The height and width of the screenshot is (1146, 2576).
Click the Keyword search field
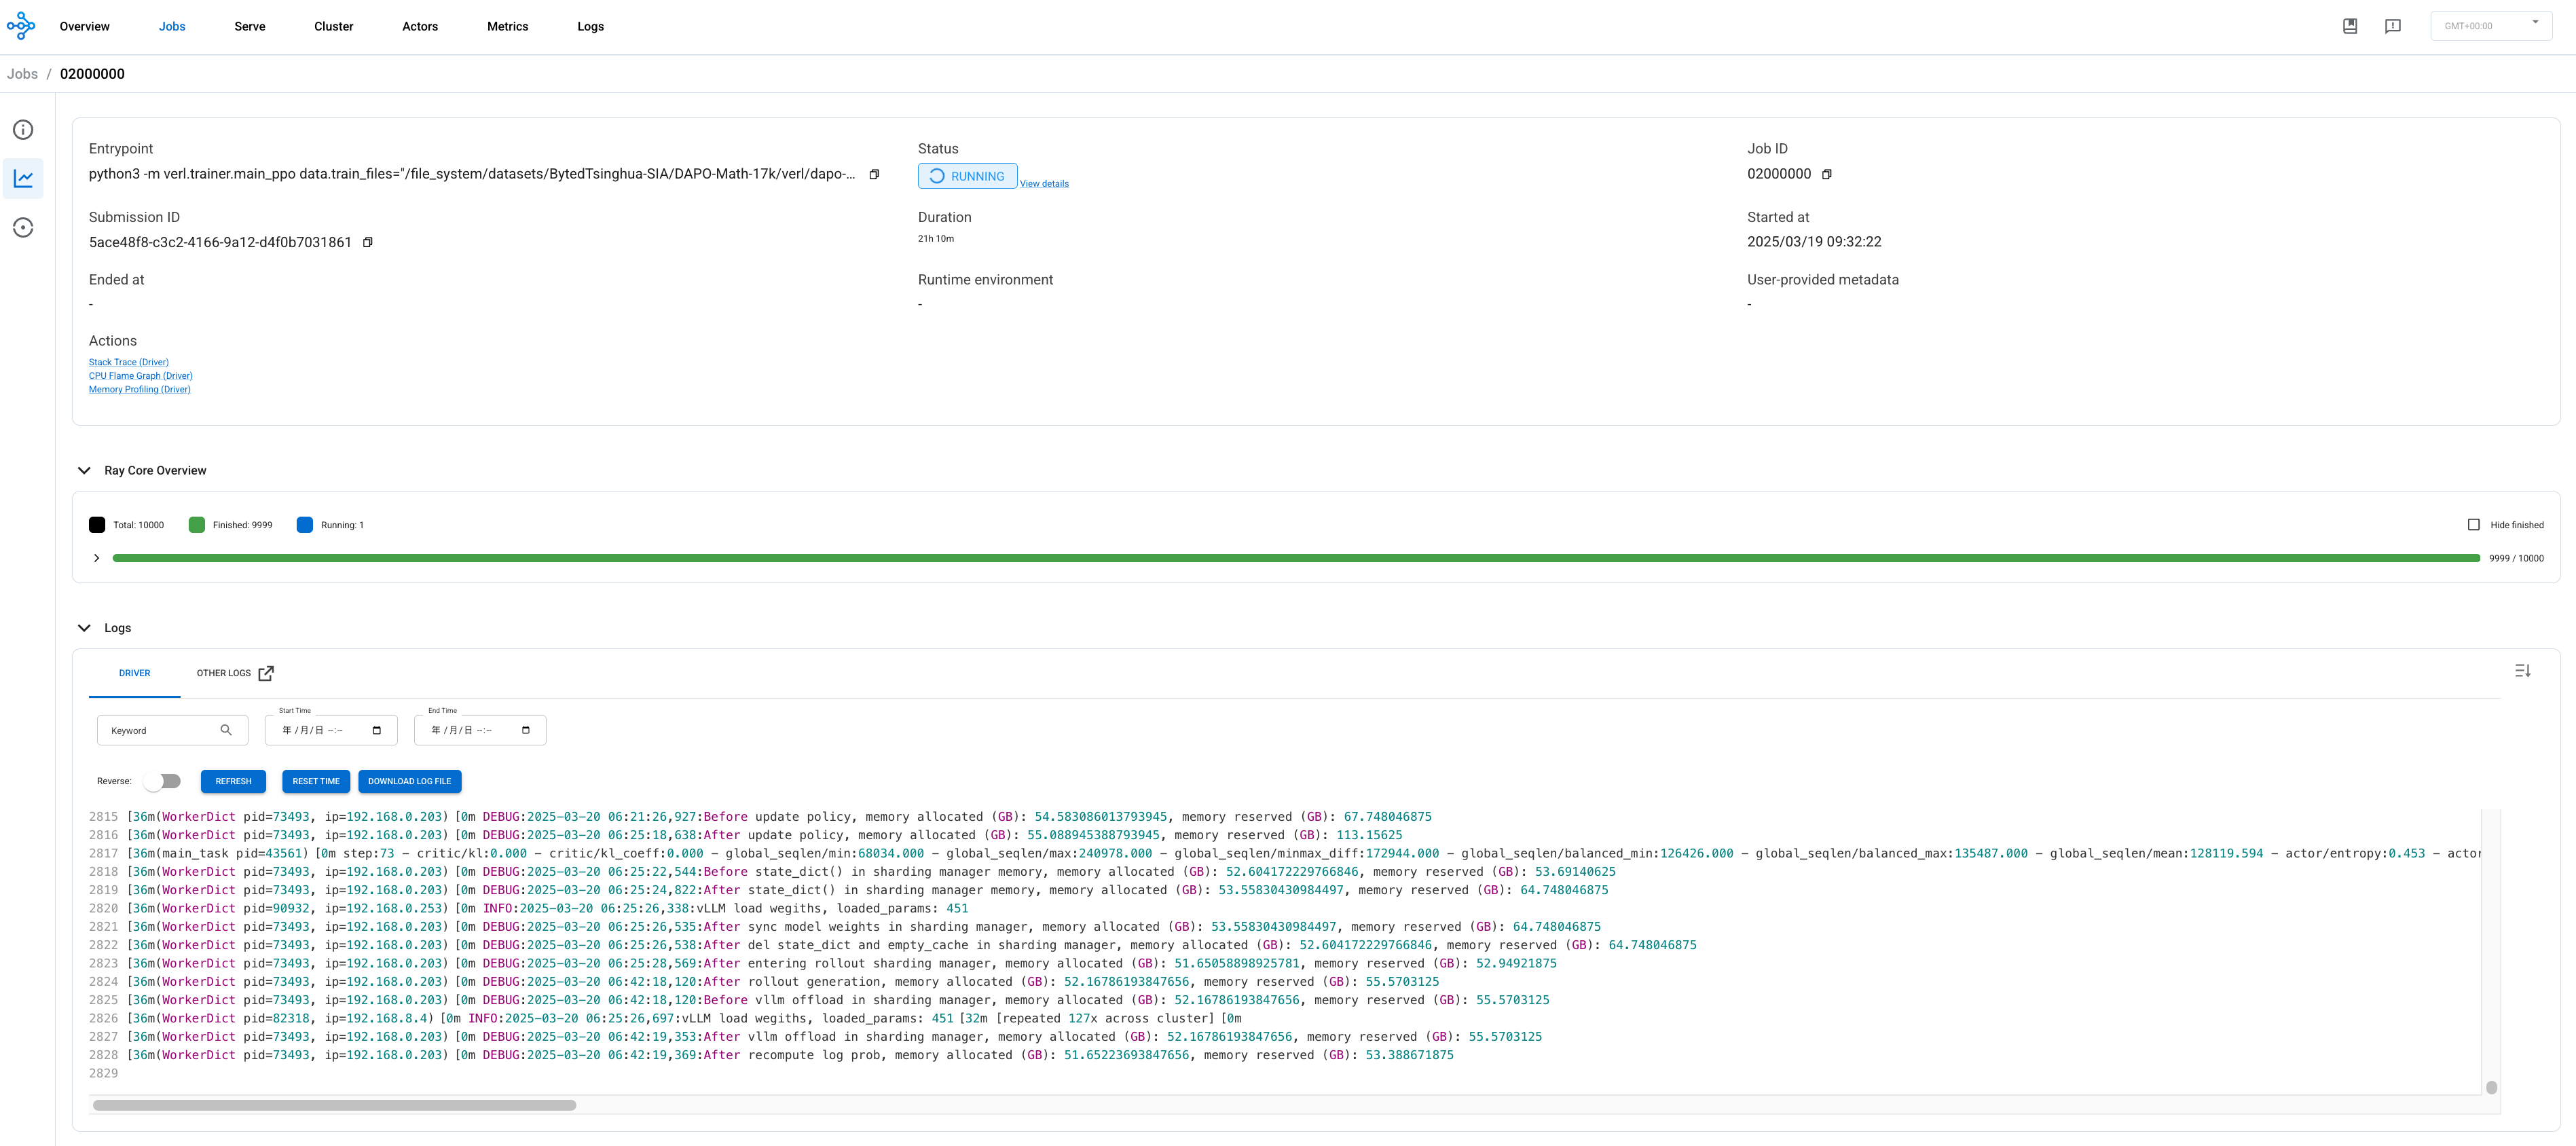(160, 731)
